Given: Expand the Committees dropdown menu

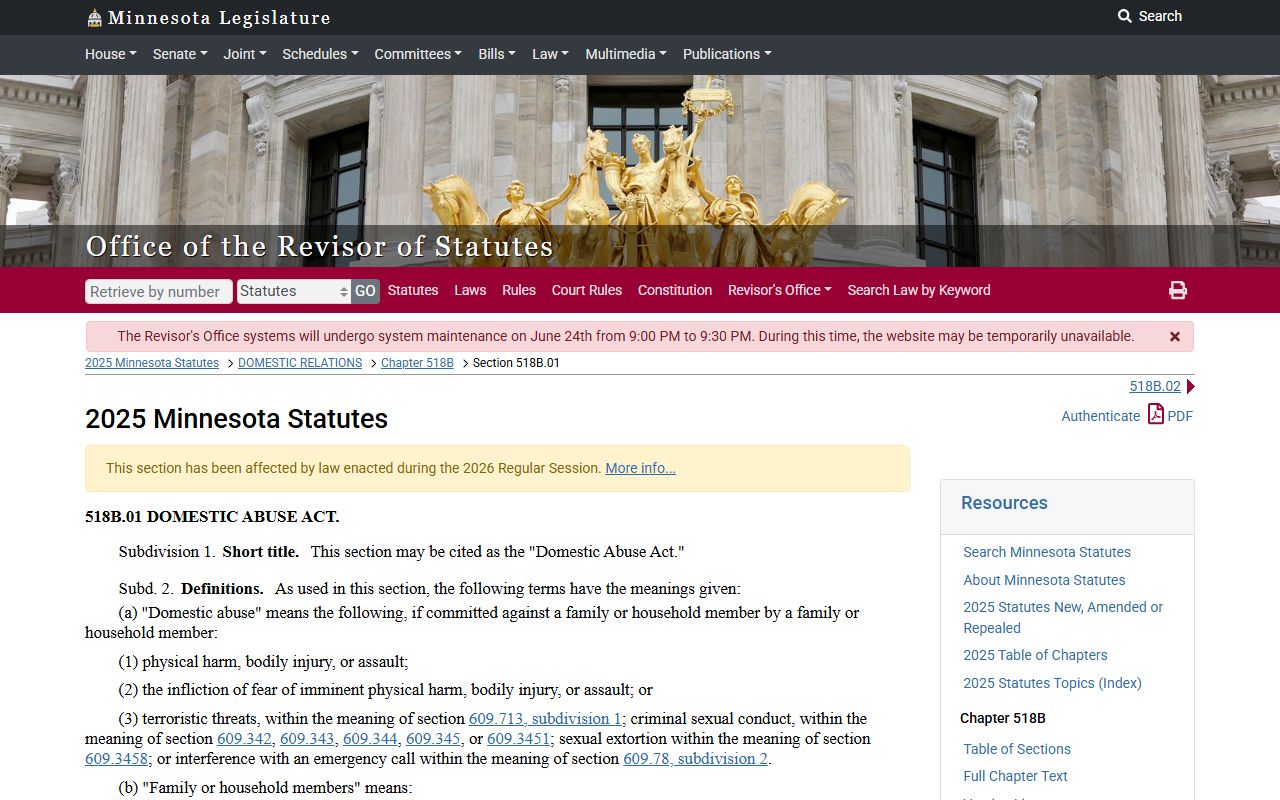Looking at the screenshot, I should 418,54.
